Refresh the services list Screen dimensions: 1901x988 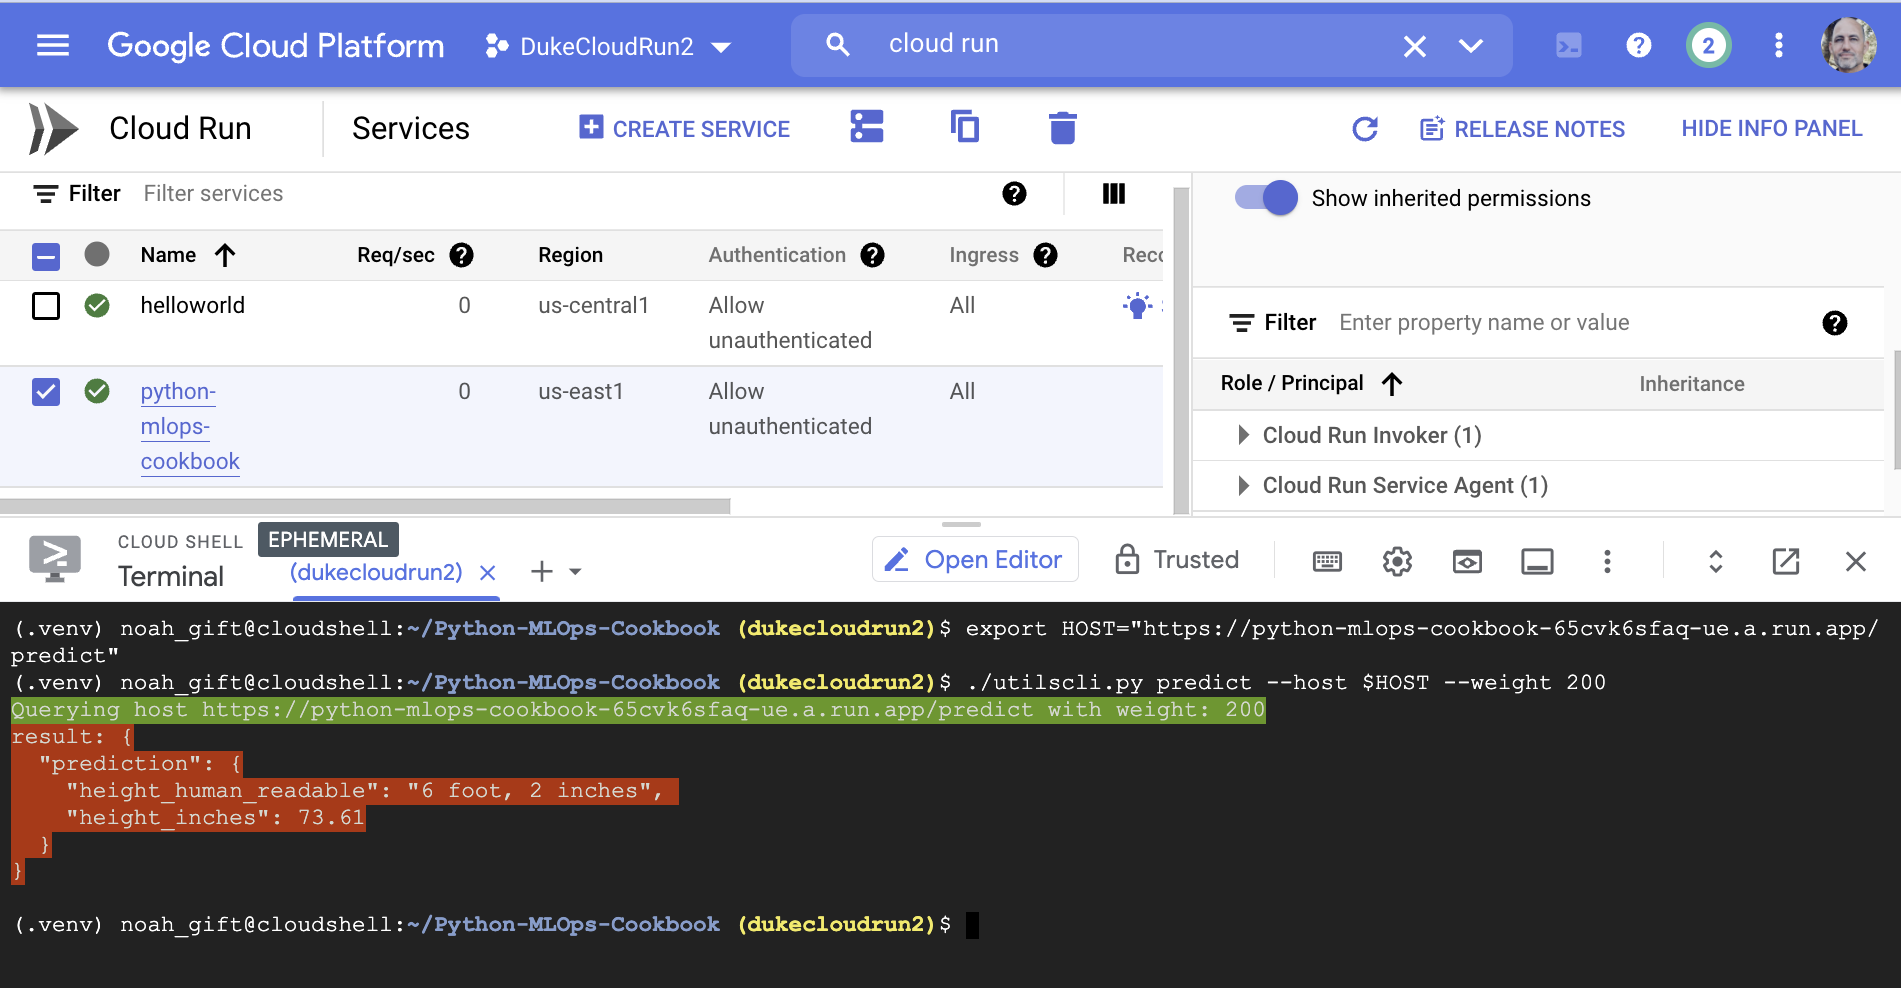point(1365,129)
